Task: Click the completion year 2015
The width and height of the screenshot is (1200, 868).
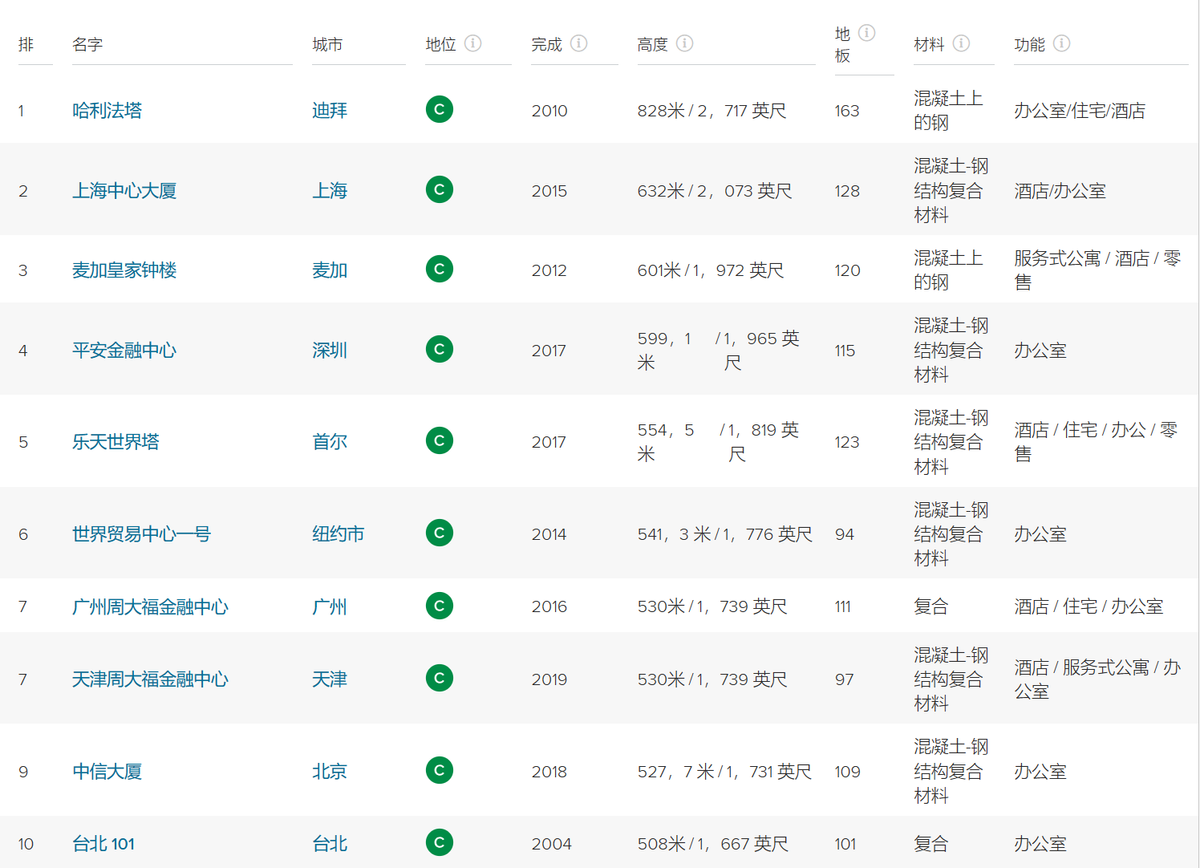Action: click(x=549, y=190)
